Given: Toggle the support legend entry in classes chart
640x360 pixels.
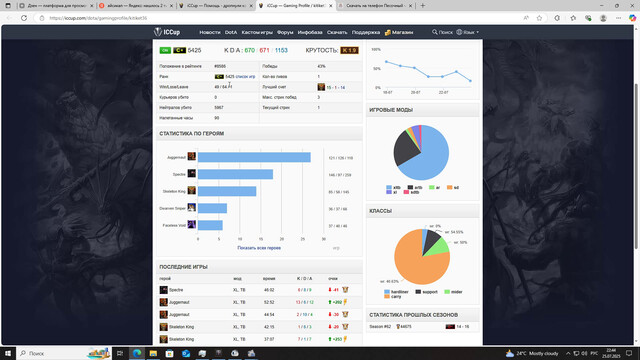Looking at the screenshot, I should pos(427,292).
